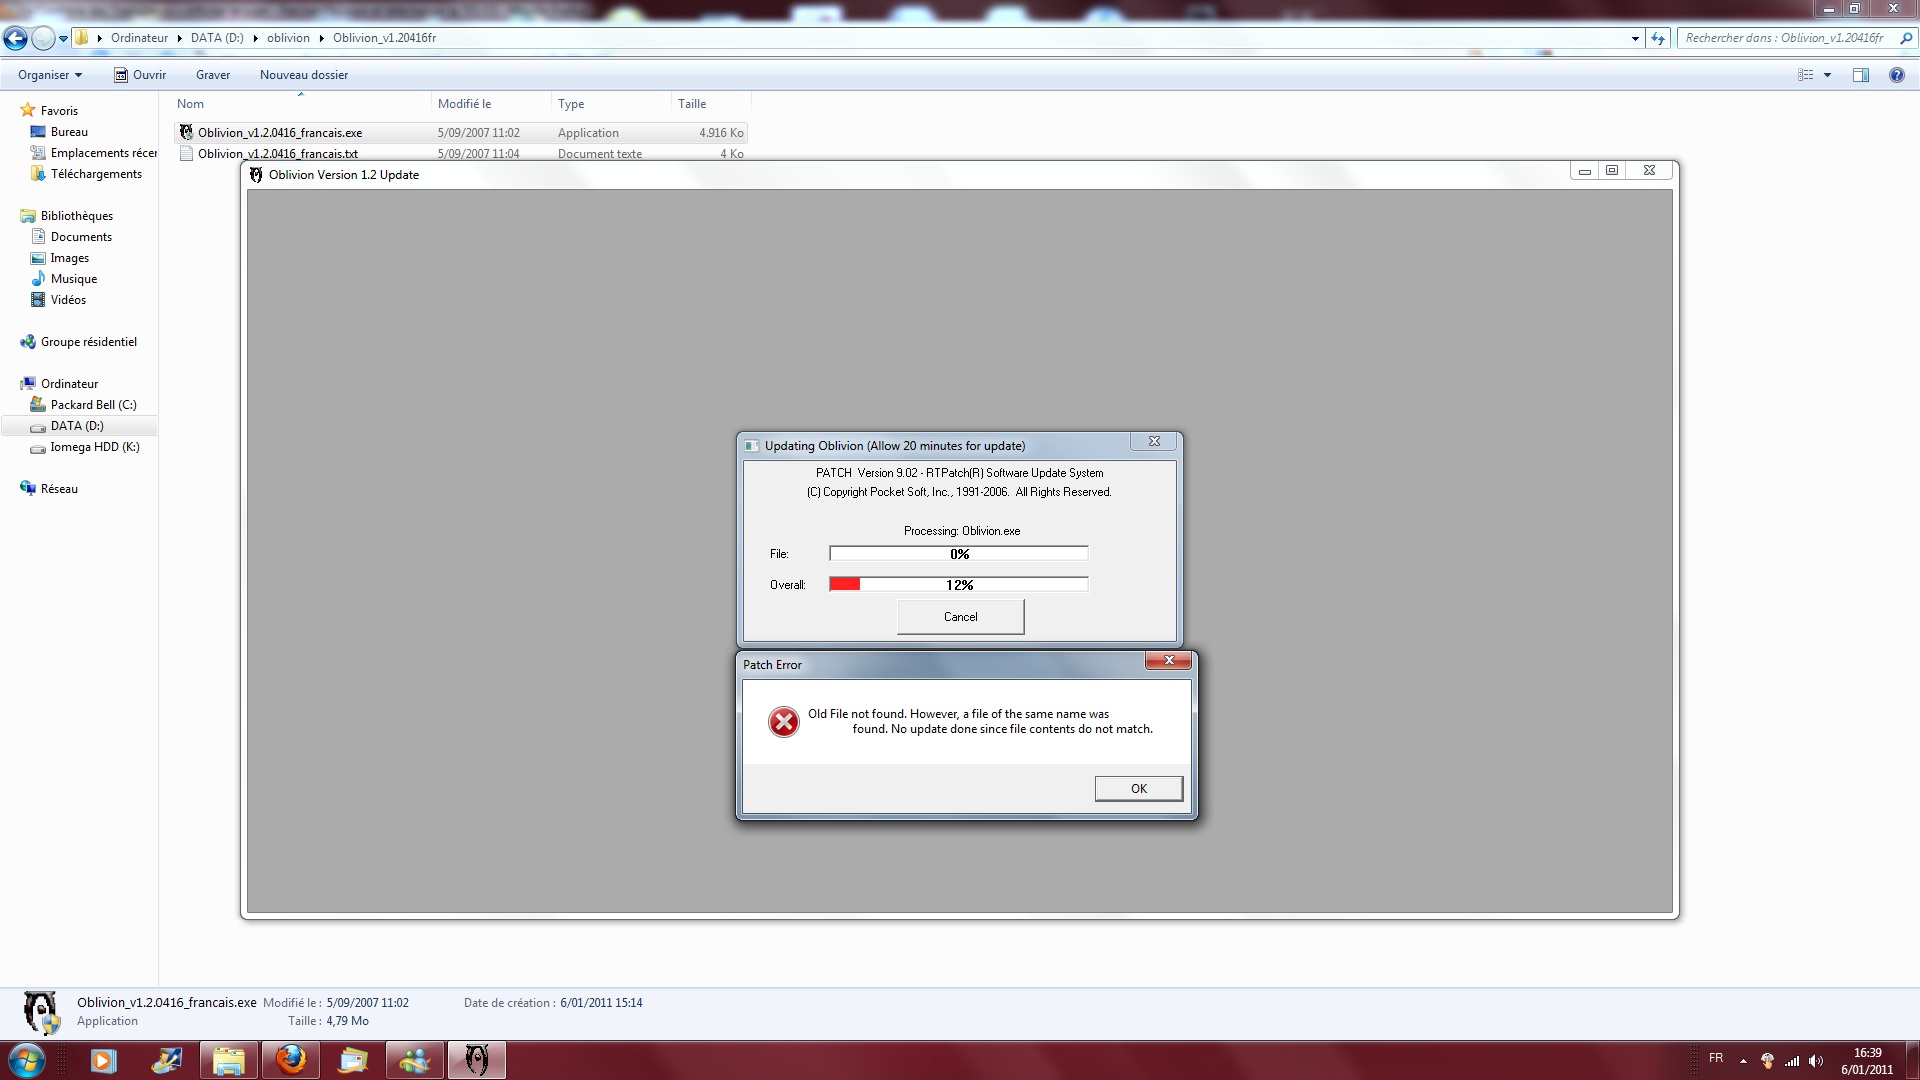Toggle the preview pane icon
Viewport: 1920px width, 1080px height.
click(1861, 75)
